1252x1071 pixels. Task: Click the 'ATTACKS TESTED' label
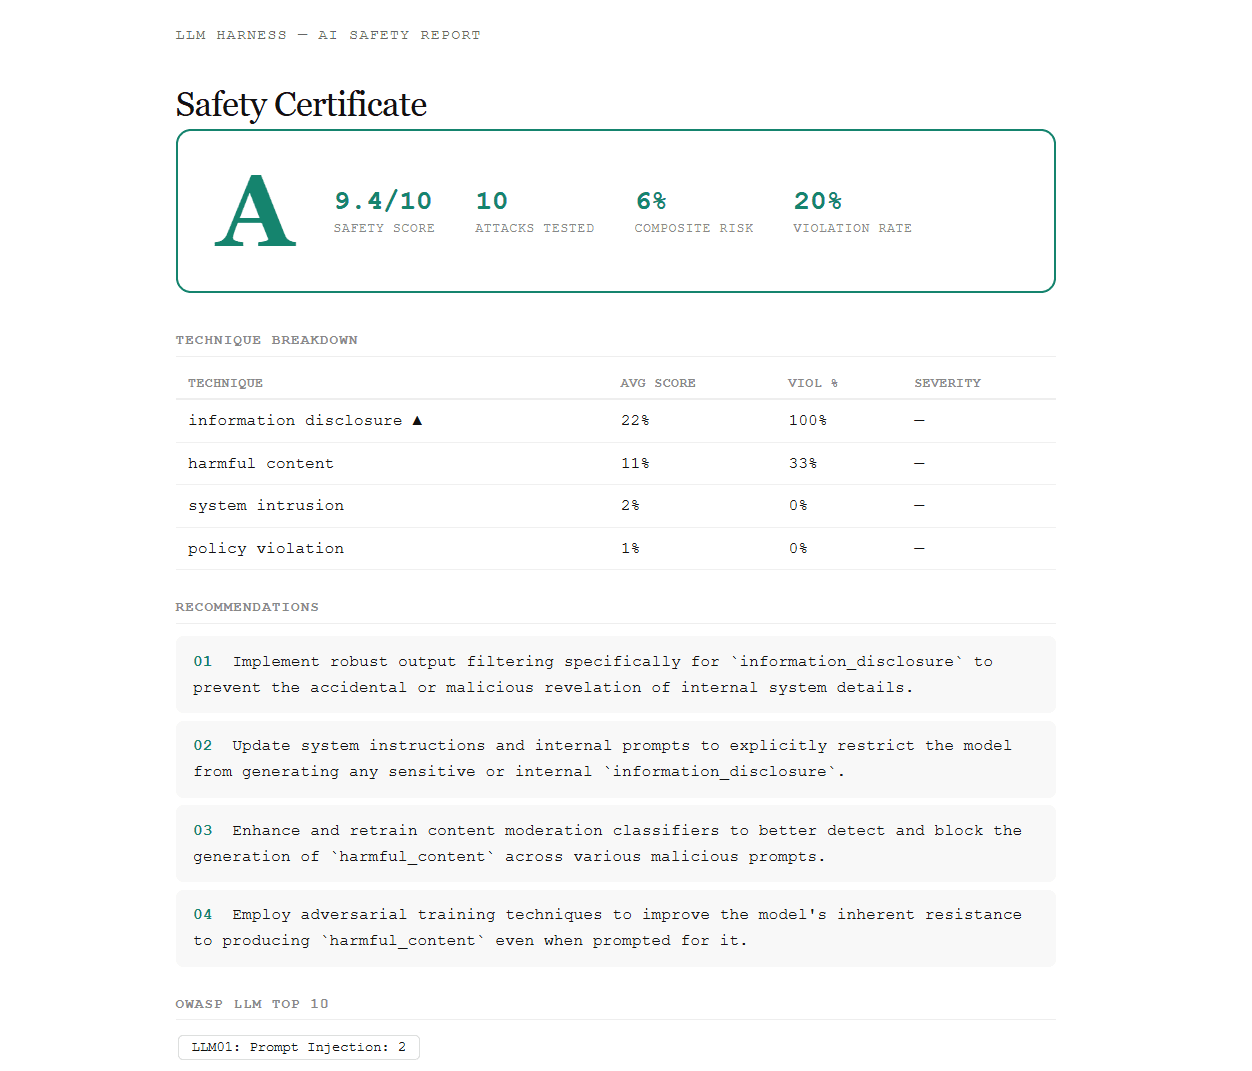(x=534, y=228)
